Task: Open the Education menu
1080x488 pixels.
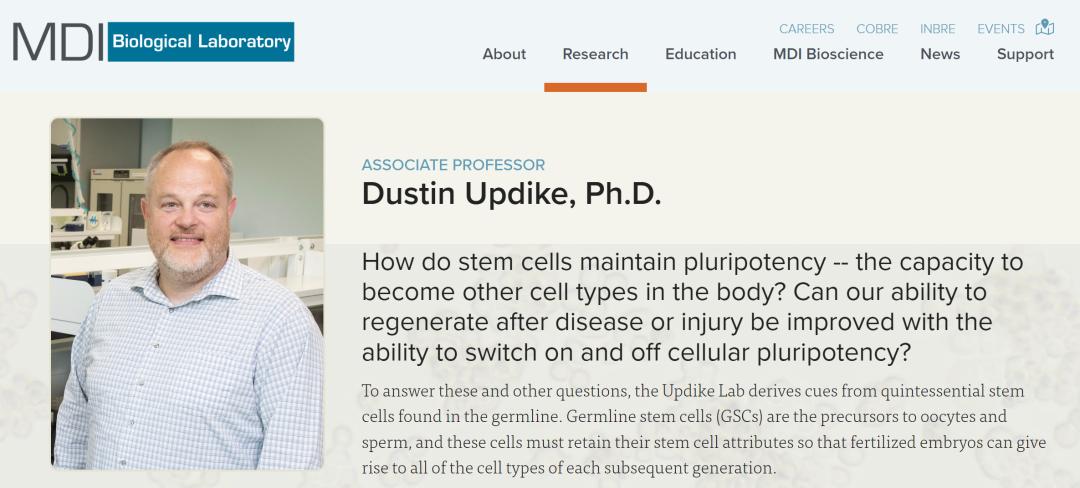Action: 700,54
